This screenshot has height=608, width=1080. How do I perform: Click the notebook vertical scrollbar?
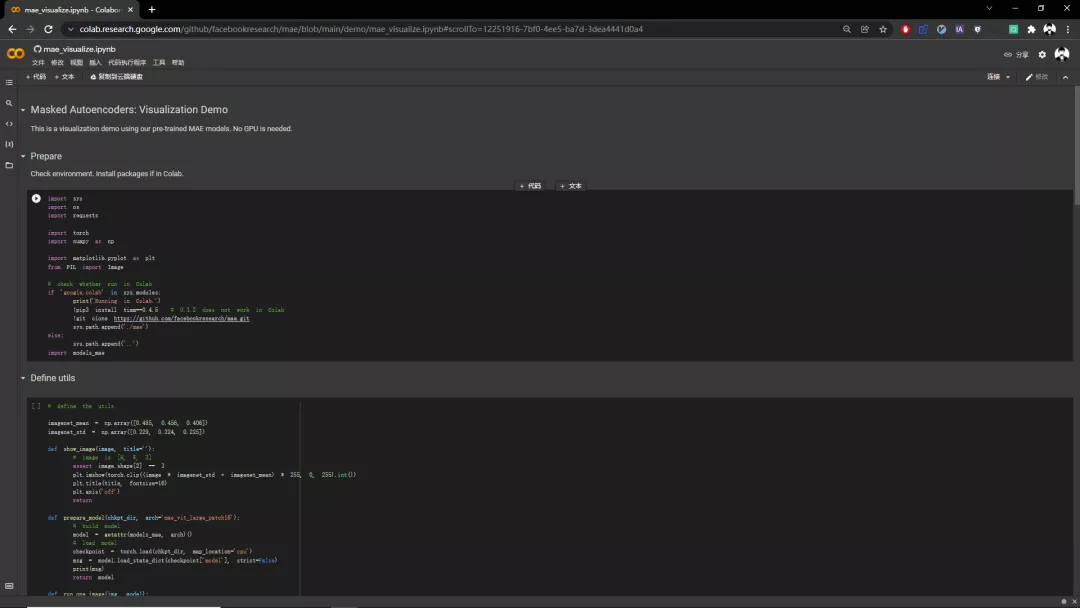(x=1076, y=150)
